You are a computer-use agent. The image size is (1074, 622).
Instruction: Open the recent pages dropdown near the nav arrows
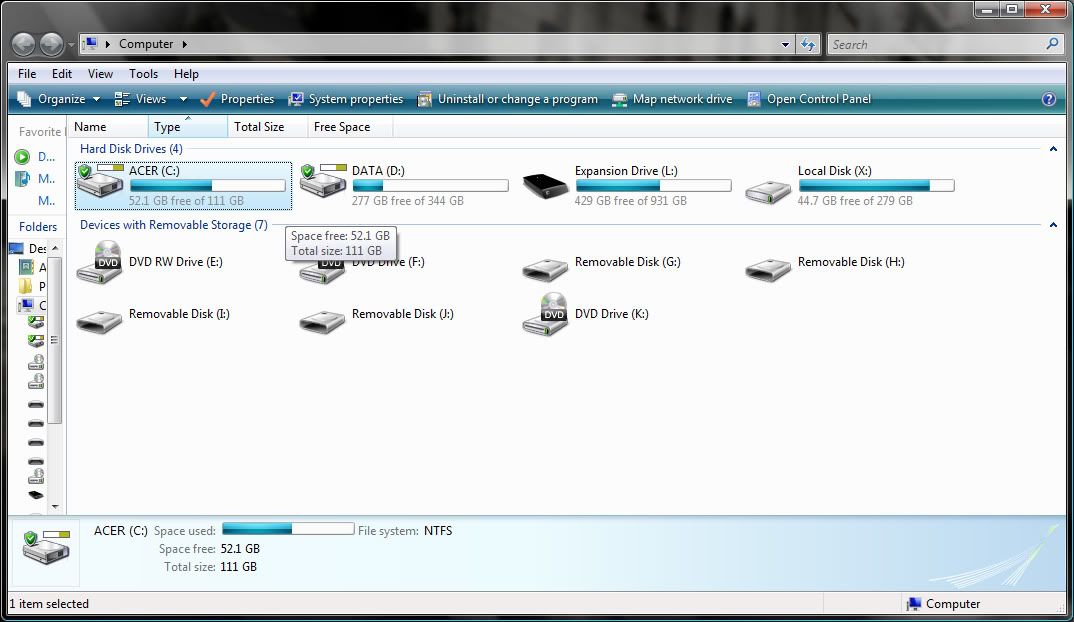(71, 45)
